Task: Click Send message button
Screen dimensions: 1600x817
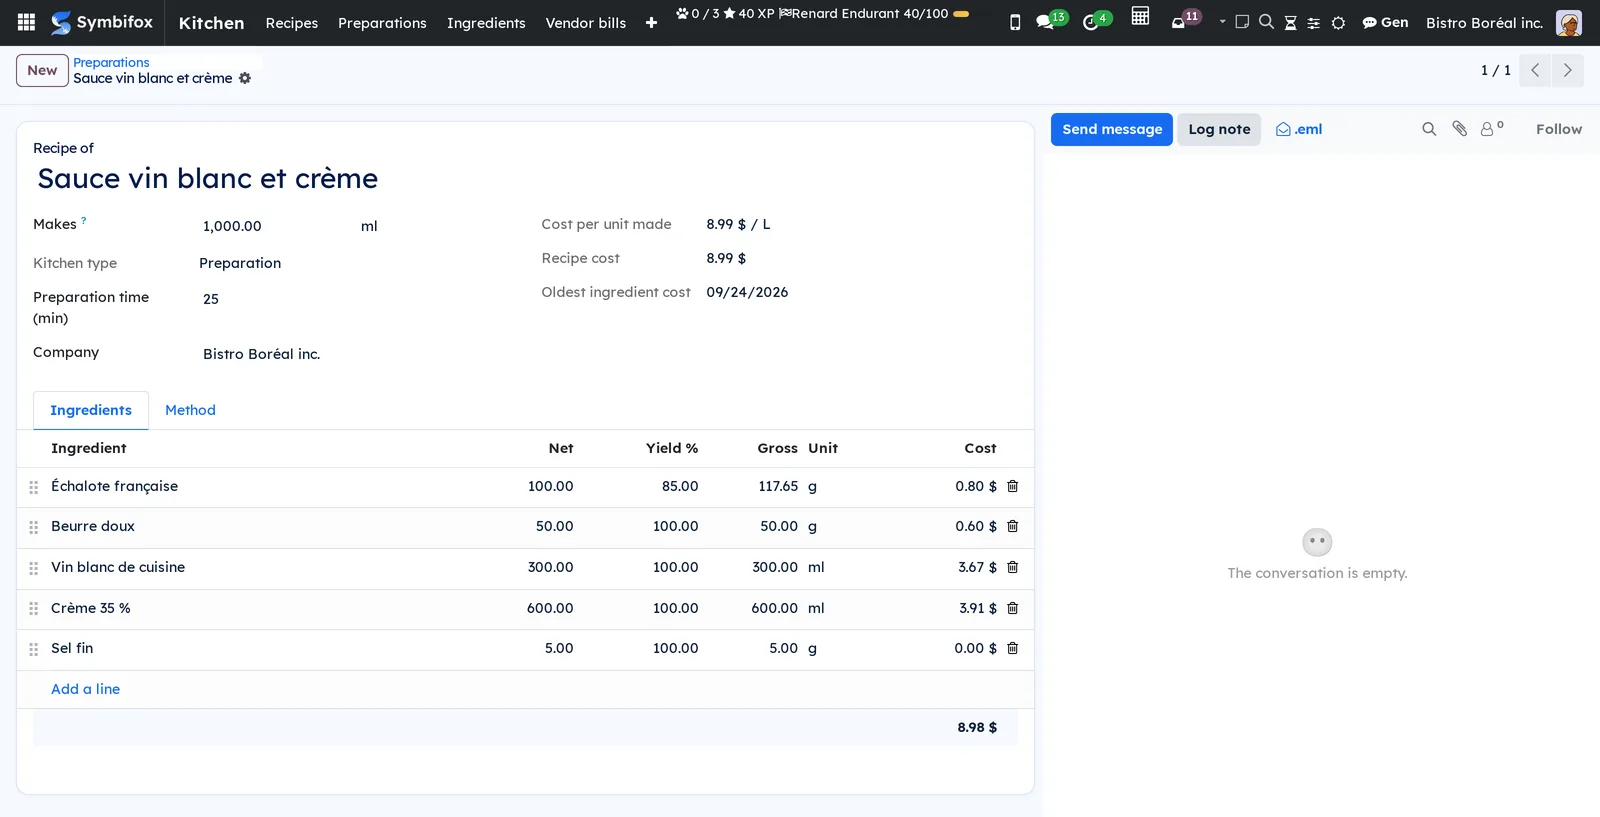Action: point(1112,129)
